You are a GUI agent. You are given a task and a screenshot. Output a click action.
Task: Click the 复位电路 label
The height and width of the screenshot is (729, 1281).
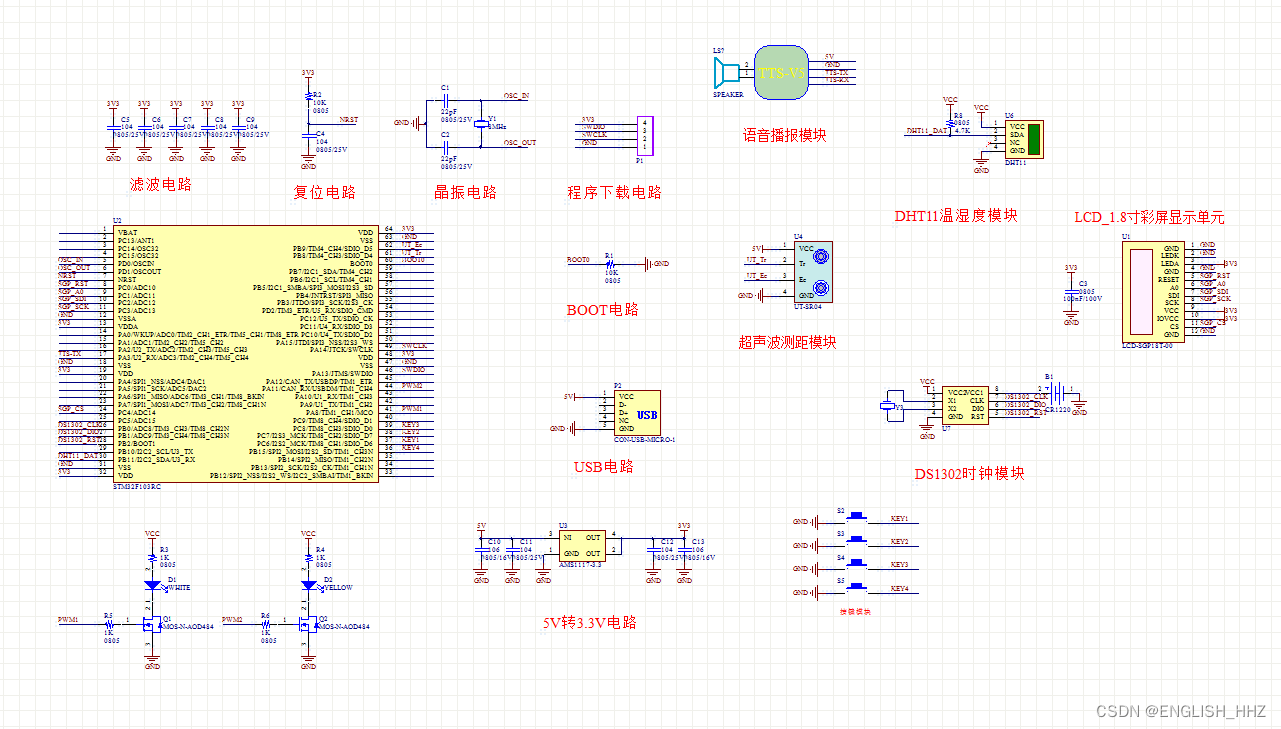324,192
